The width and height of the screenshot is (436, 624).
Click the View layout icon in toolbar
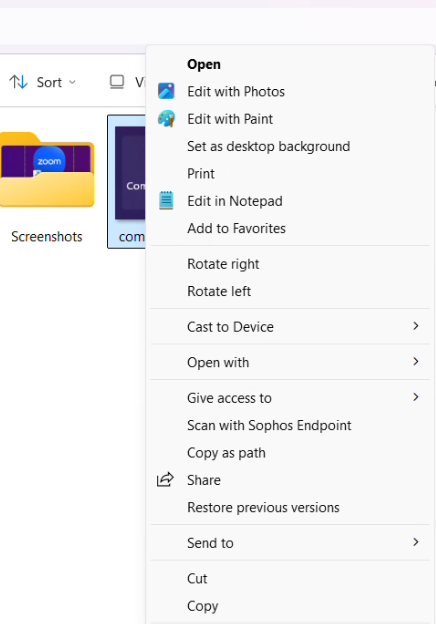pos(117,82)
